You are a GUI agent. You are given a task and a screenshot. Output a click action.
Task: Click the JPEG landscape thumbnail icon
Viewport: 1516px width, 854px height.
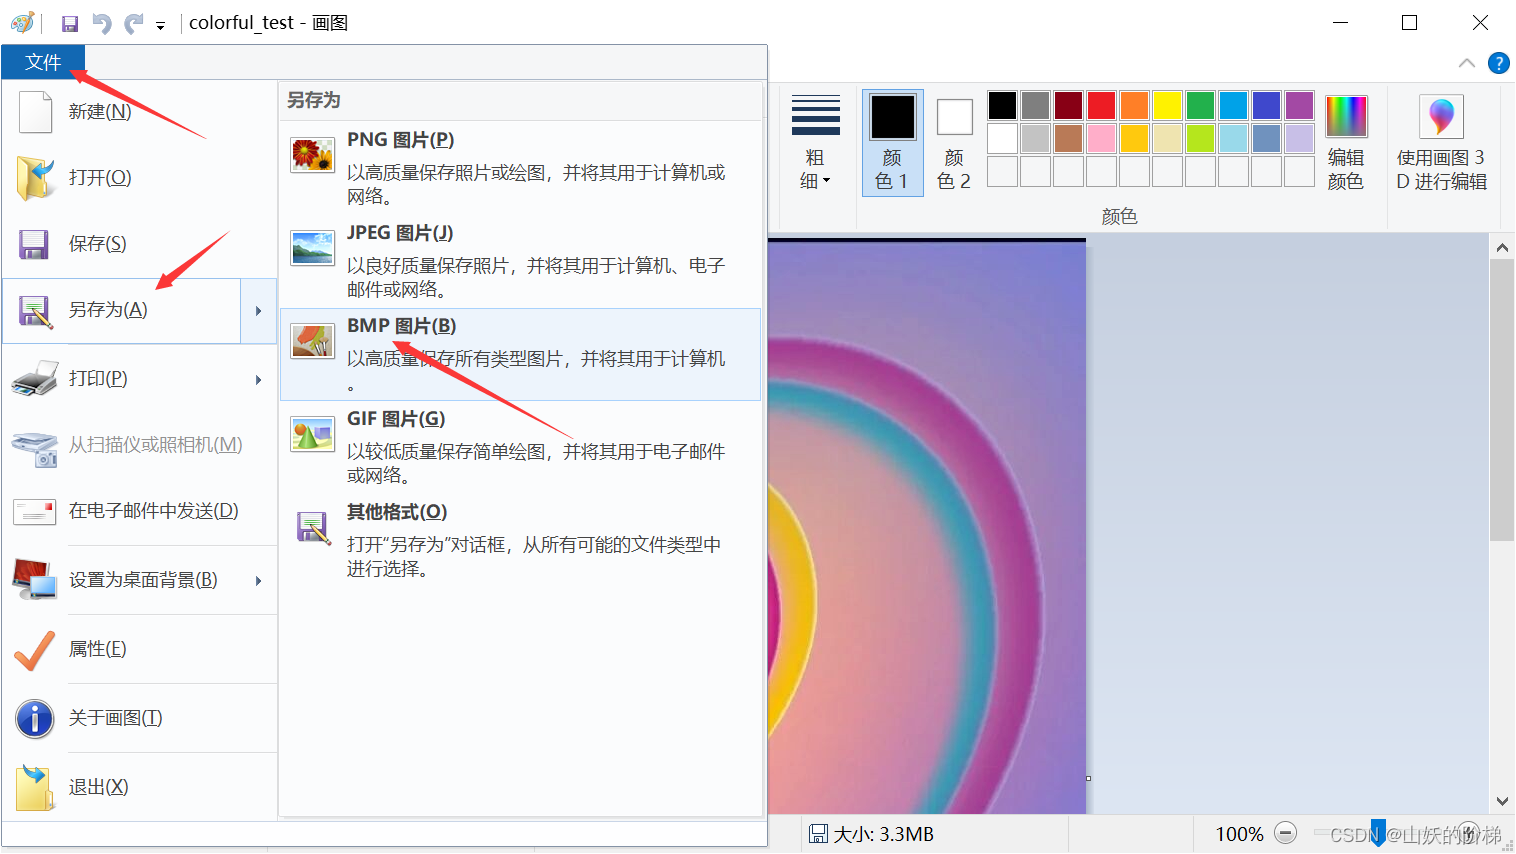point(312,248)
